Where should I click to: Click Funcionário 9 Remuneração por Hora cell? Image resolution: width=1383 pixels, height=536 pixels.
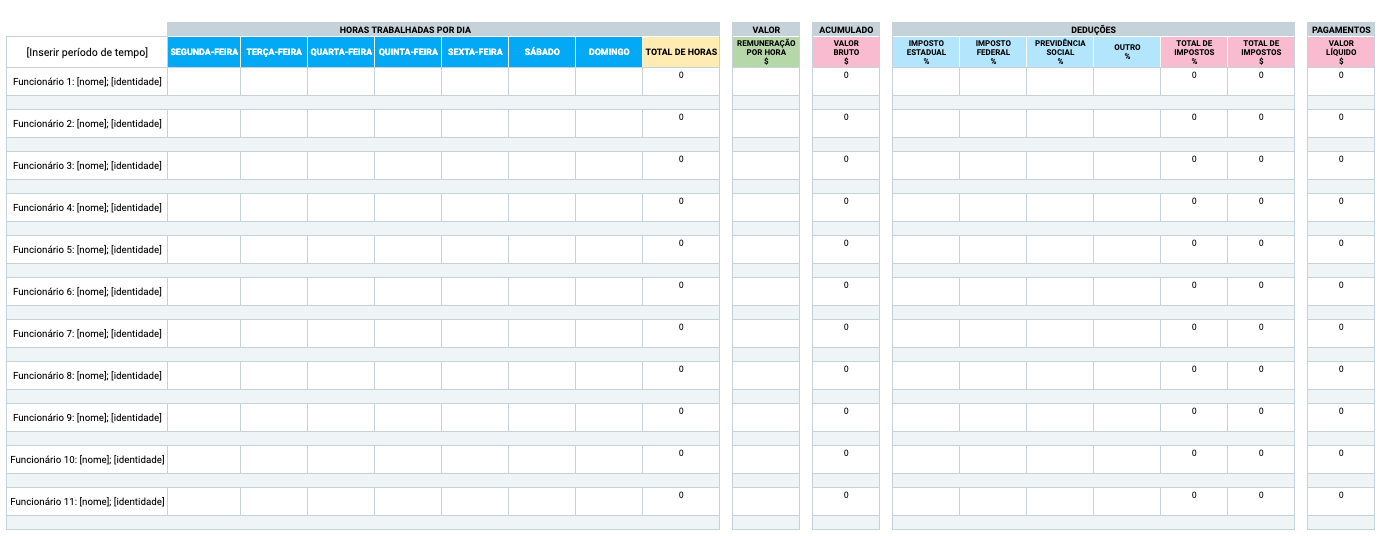[766, 418]
